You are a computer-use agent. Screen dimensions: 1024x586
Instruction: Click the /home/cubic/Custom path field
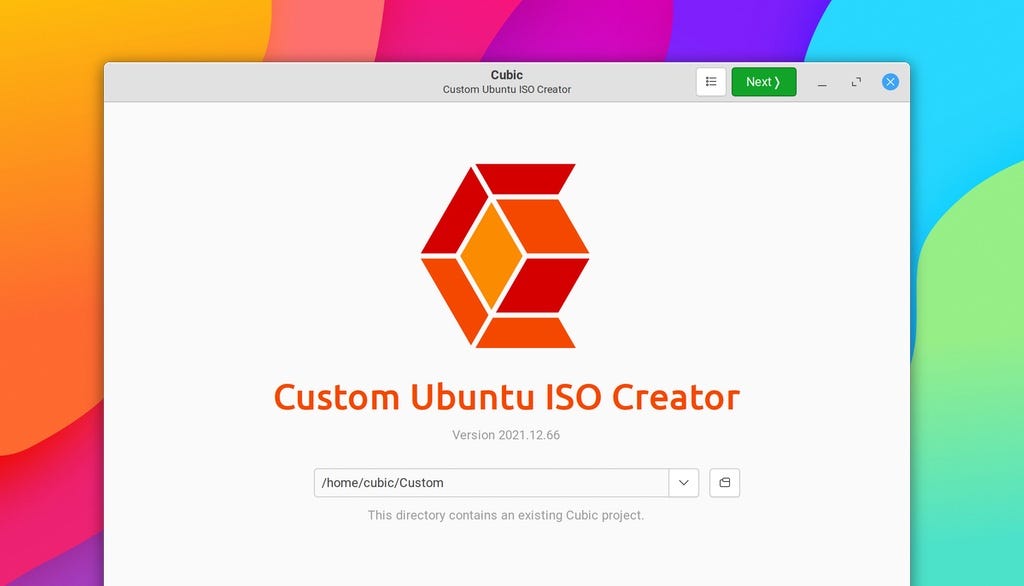(491, 483)
